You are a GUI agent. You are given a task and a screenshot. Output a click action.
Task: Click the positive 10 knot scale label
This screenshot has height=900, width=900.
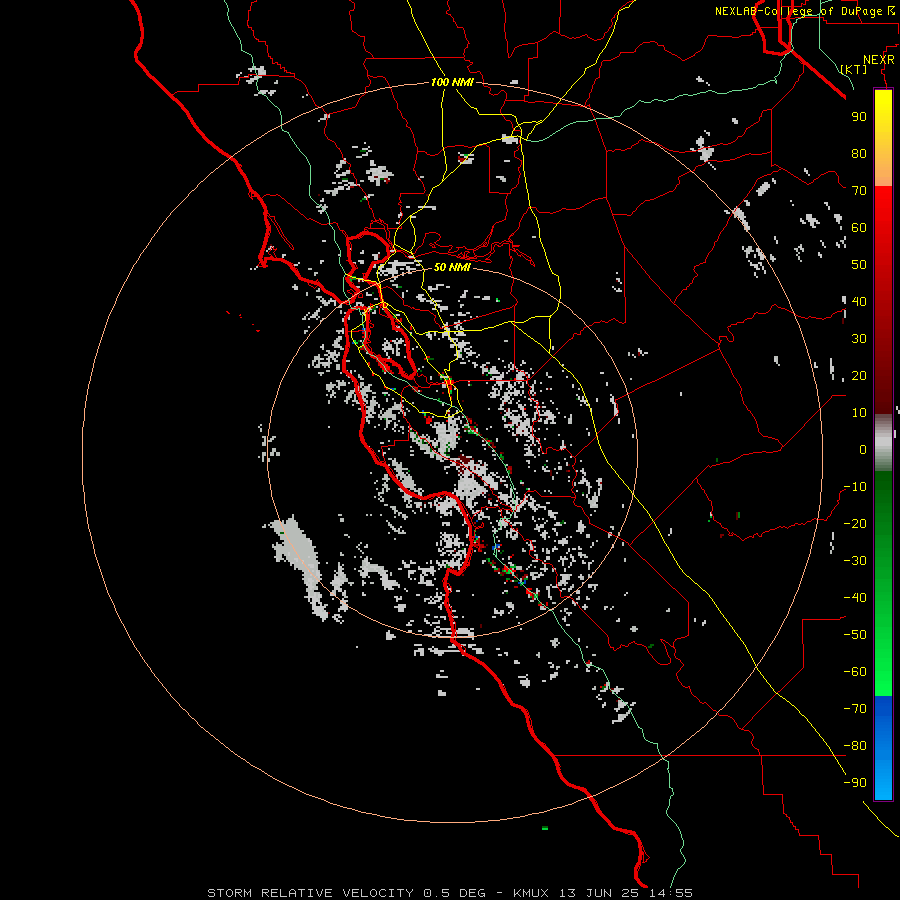tap(859, 413)
